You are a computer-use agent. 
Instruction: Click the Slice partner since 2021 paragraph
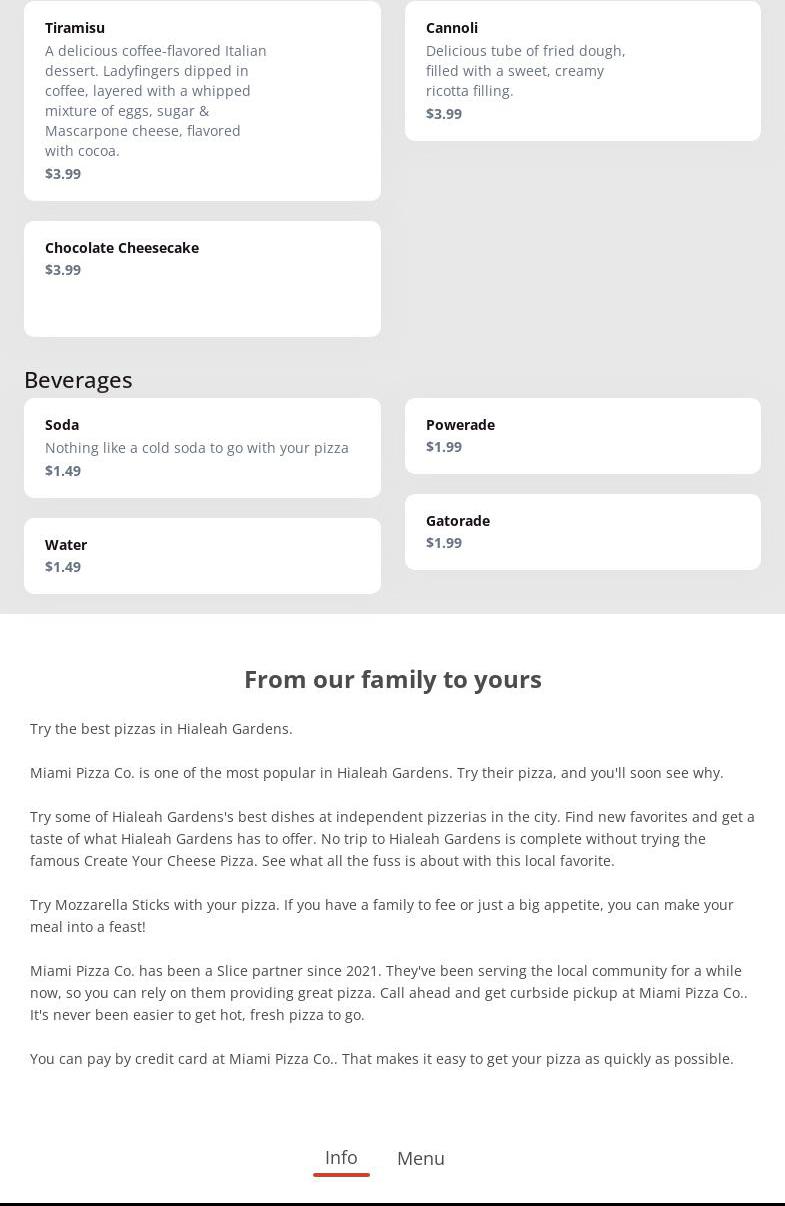click(389, 992)
